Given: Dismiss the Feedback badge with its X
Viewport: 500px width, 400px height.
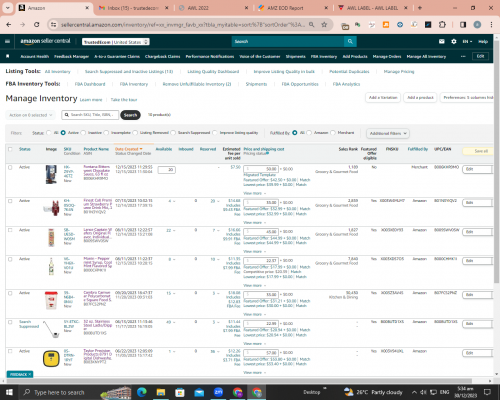Looking at the screenshot, I should click(30, 374).
